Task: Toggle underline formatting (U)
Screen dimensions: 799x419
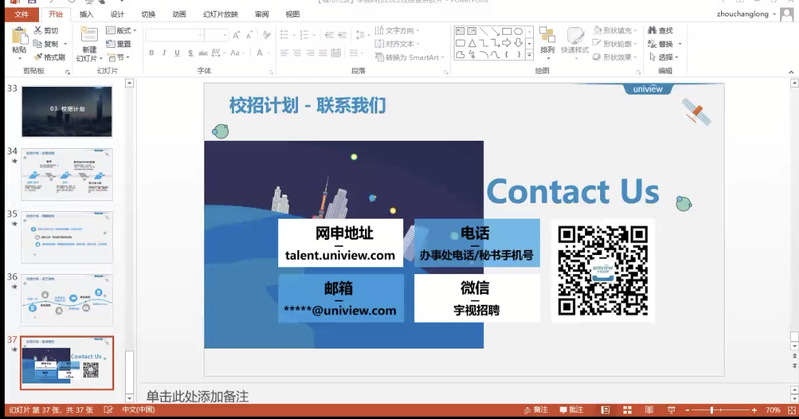Action: (x=177, y=53)
